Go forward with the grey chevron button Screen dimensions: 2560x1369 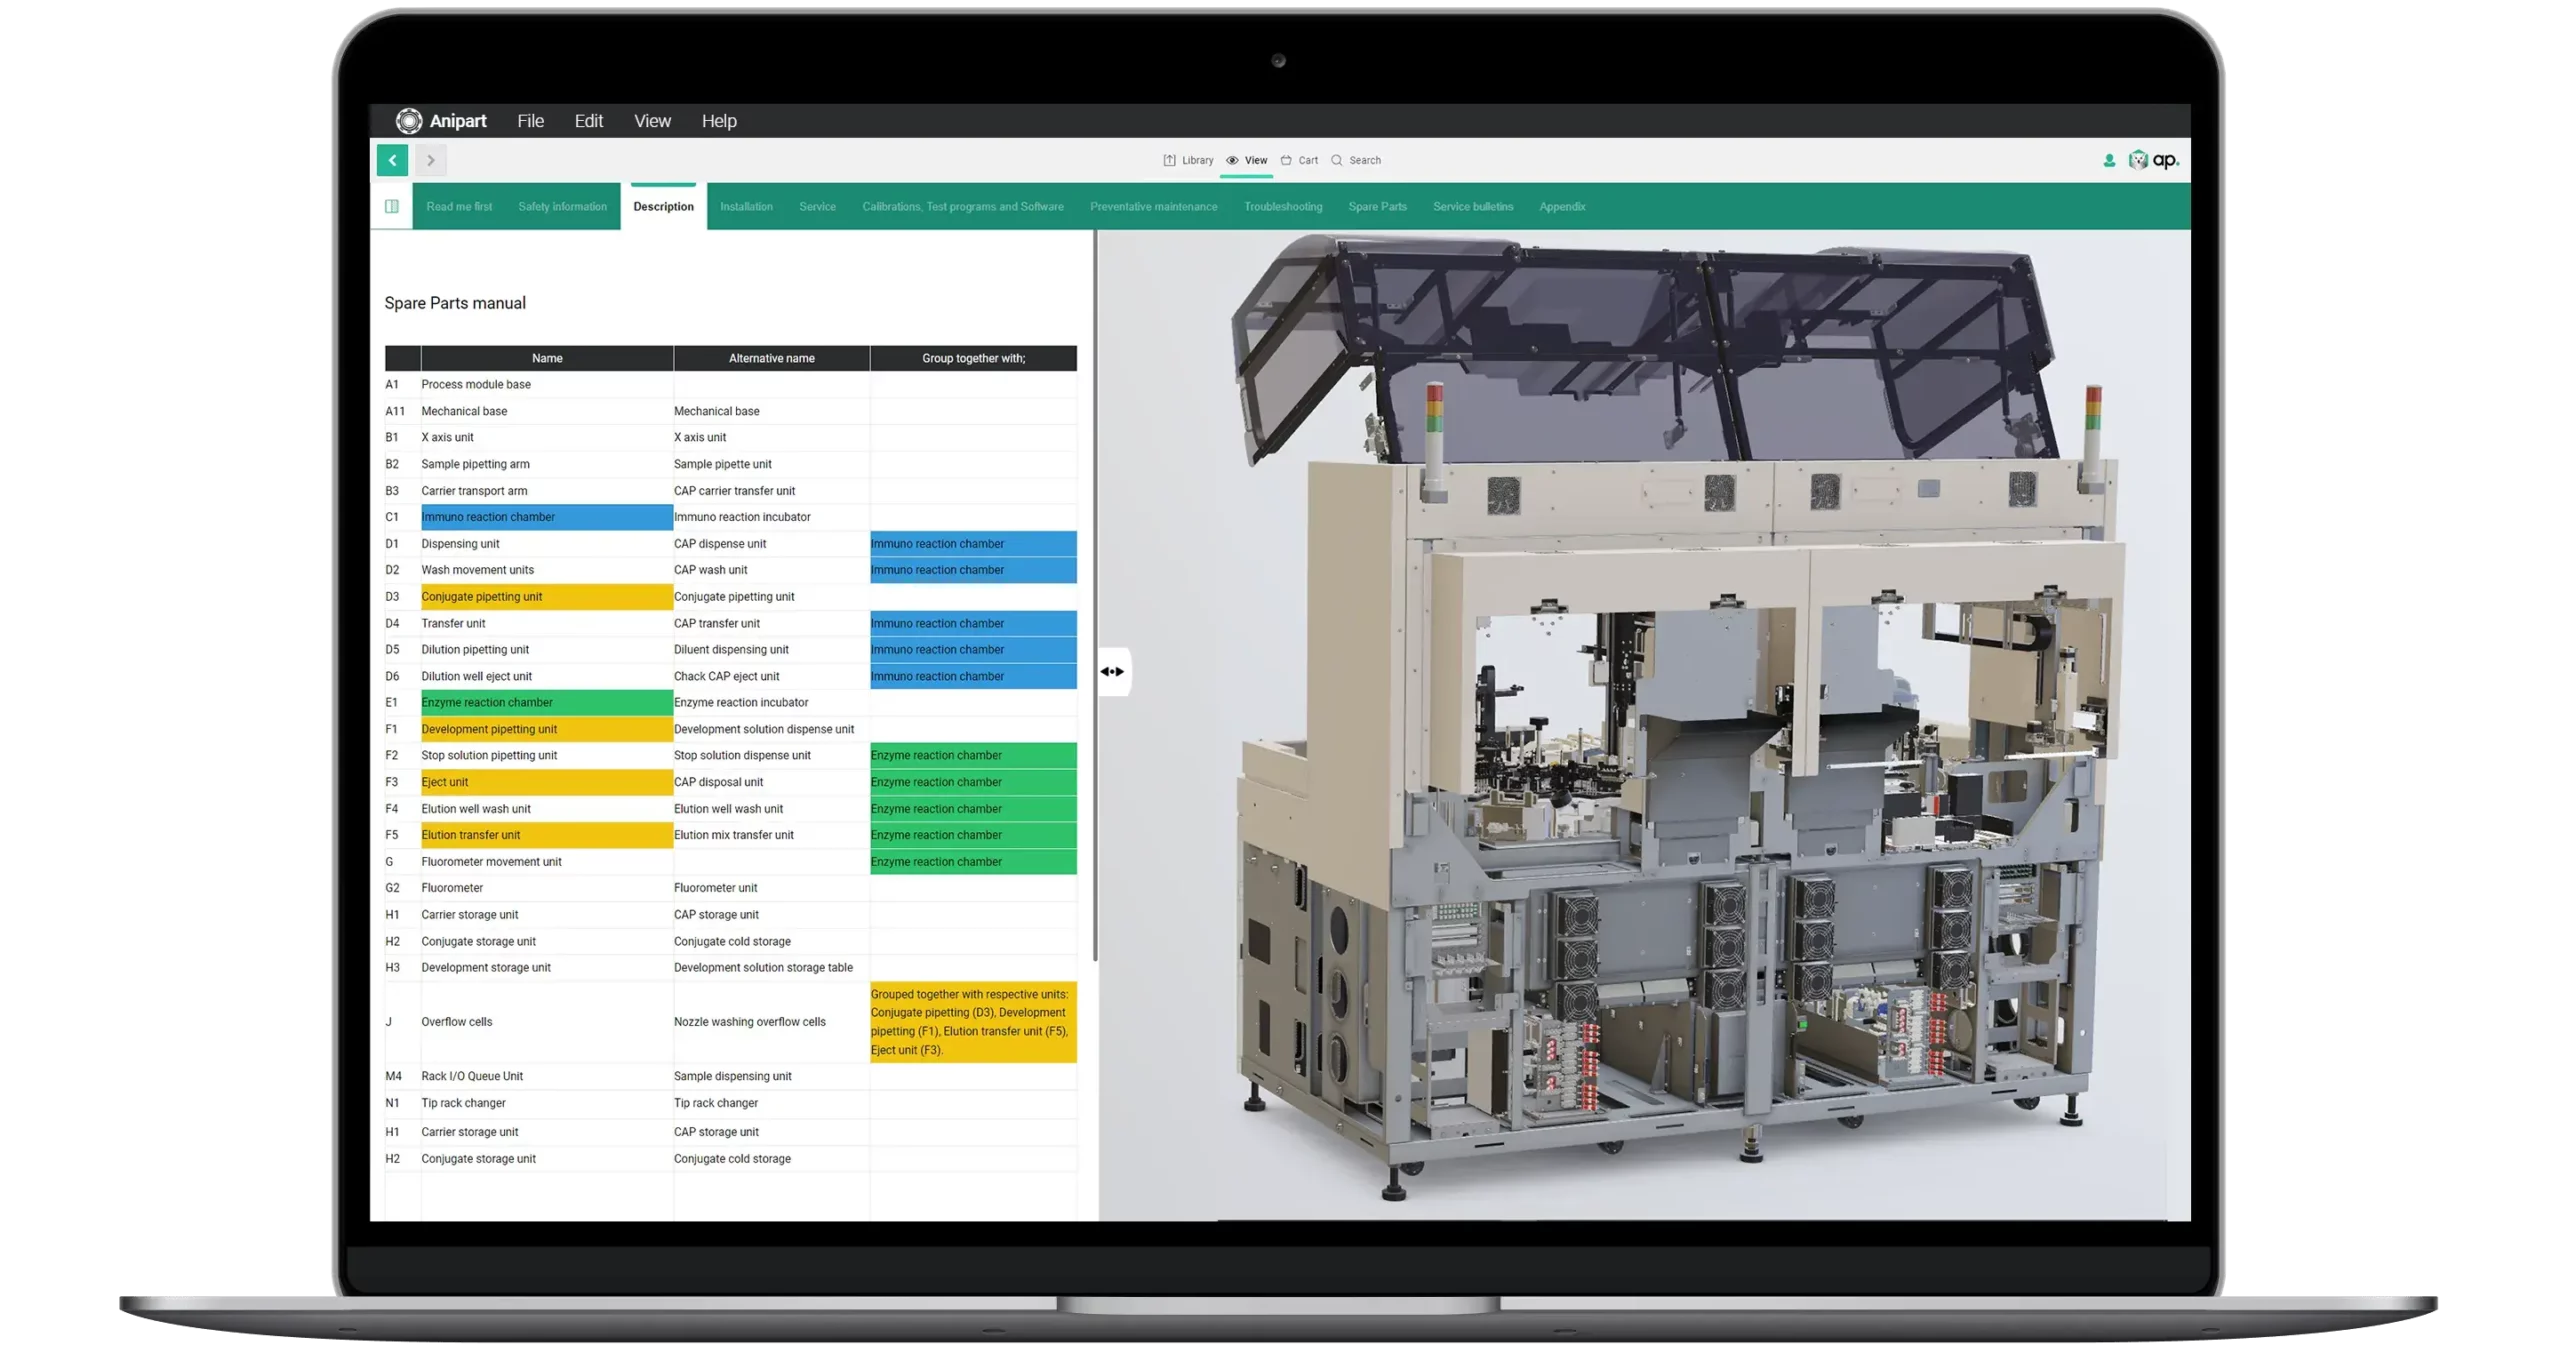pyautogui.click(x=430, y=160)
